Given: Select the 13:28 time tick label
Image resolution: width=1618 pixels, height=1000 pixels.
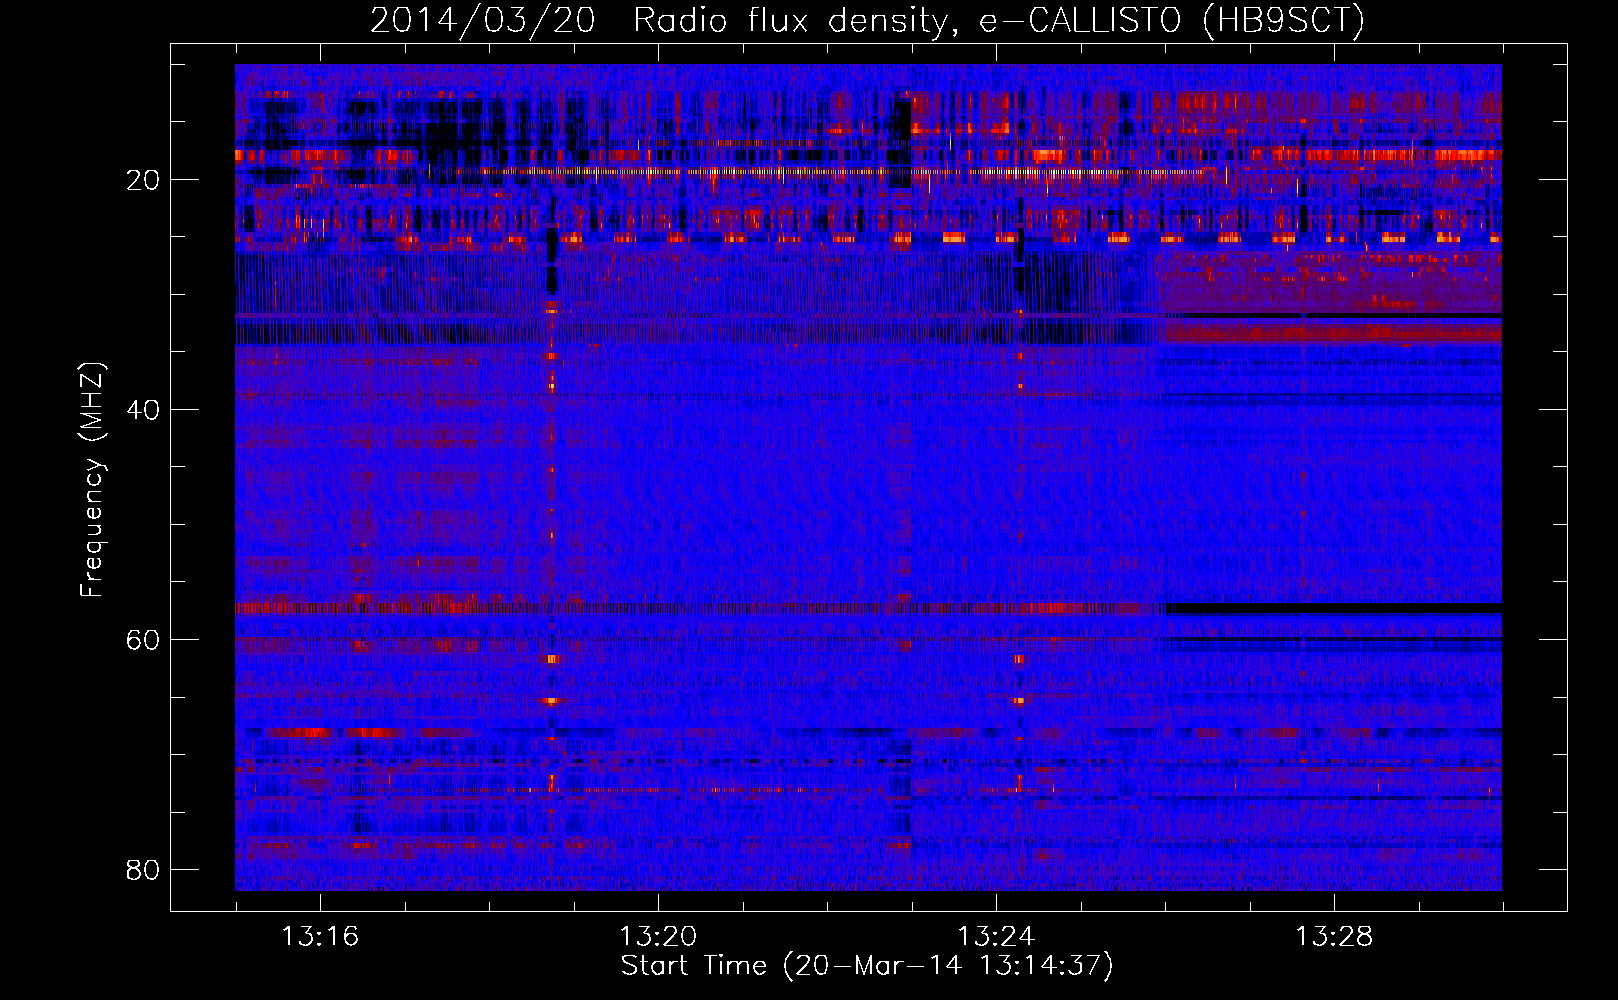Looking at the screenshot, I should coord(1334,937).
